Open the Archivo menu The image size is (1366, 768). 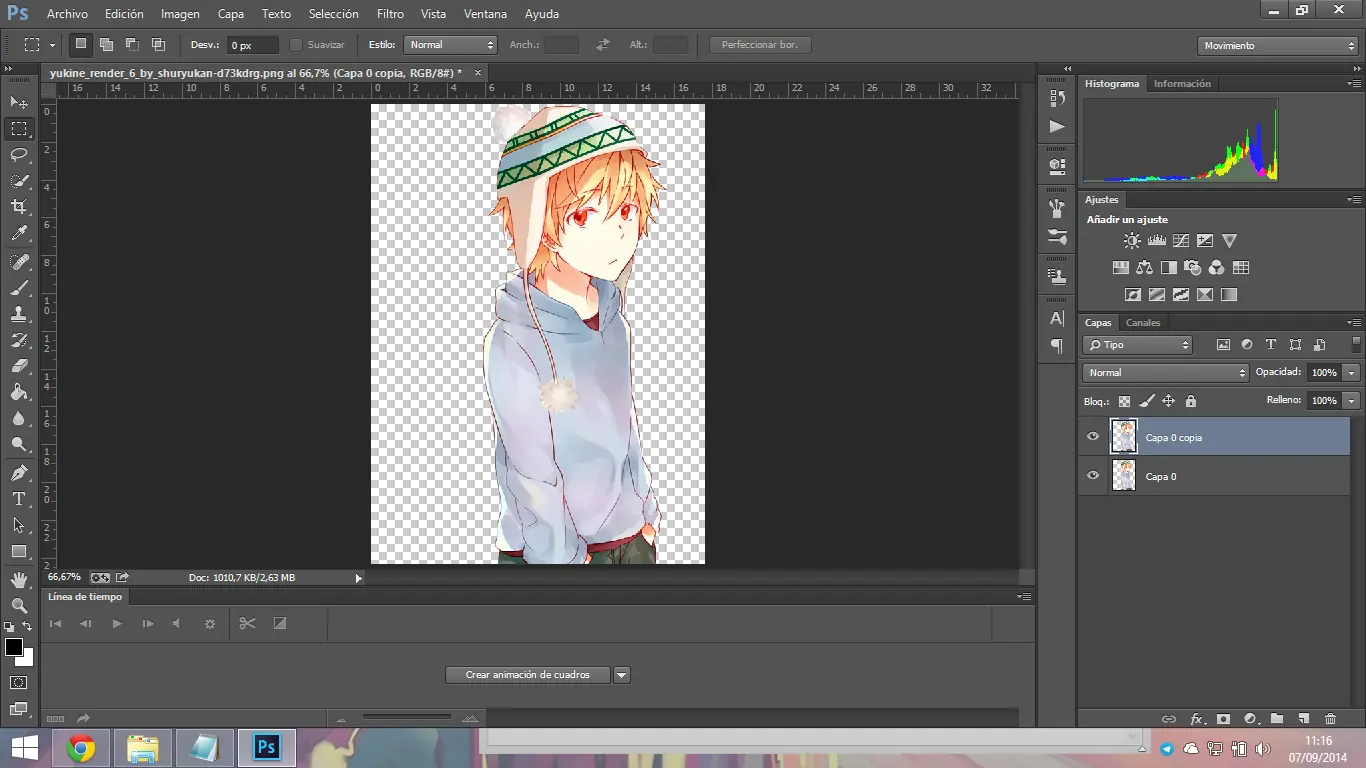click(x=67, y=14)
